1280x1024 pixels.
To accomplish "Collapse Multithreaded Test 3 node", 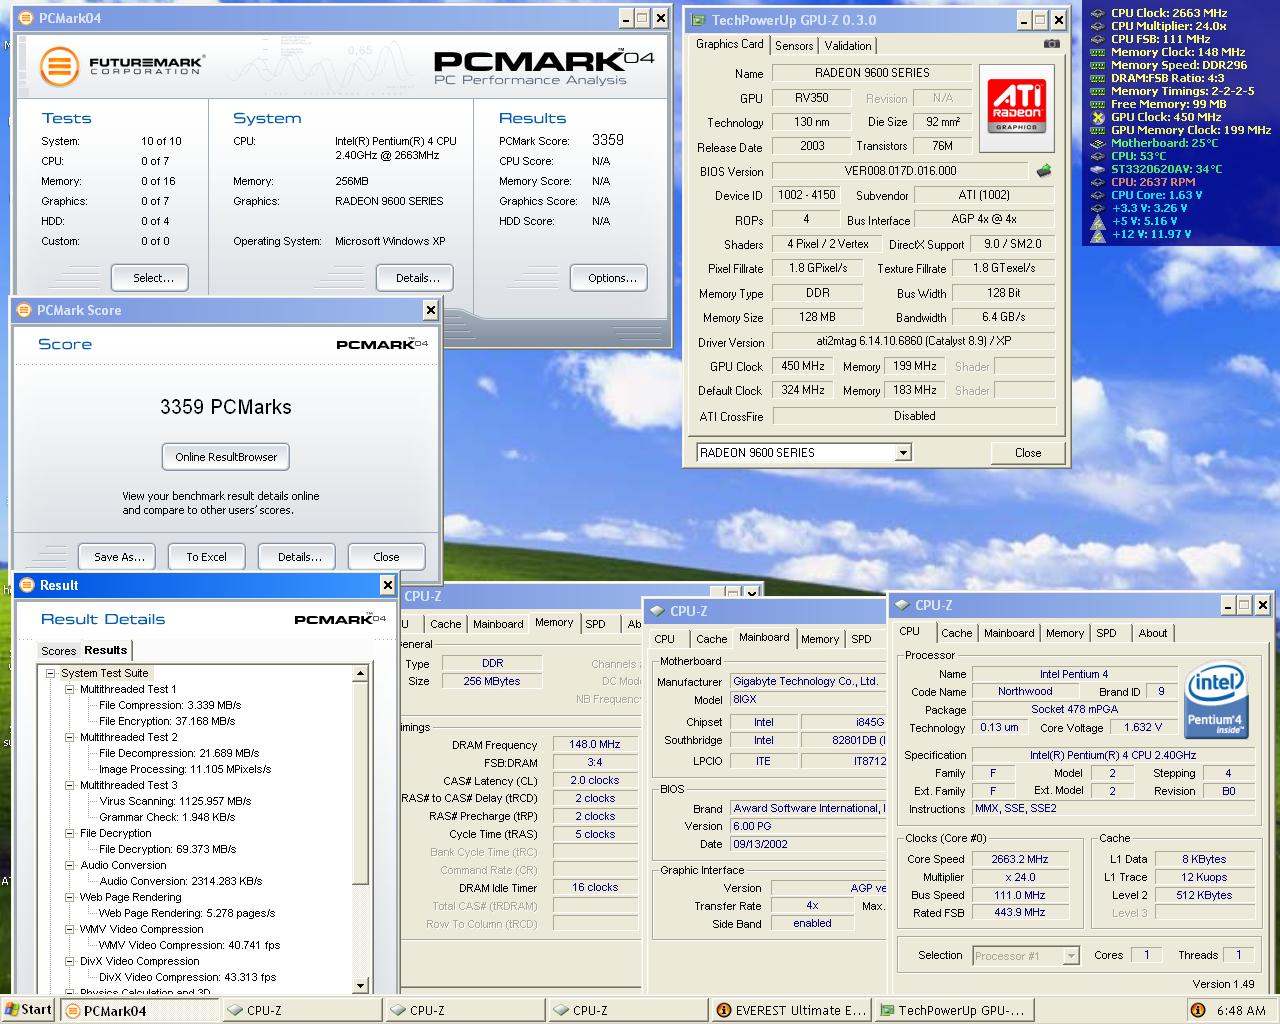I will point(70,785).
